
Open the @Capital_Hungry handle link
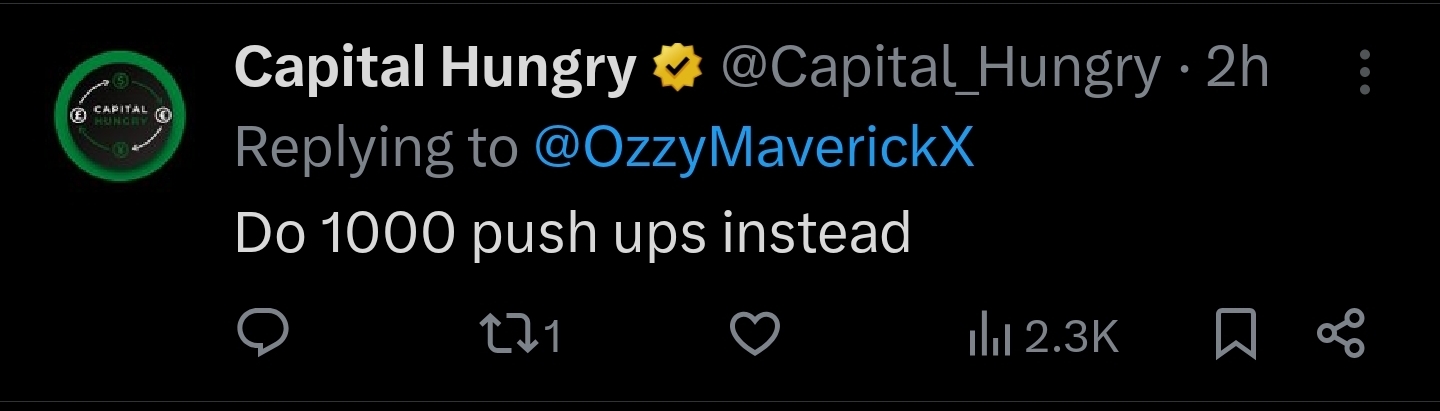point(940,70)
